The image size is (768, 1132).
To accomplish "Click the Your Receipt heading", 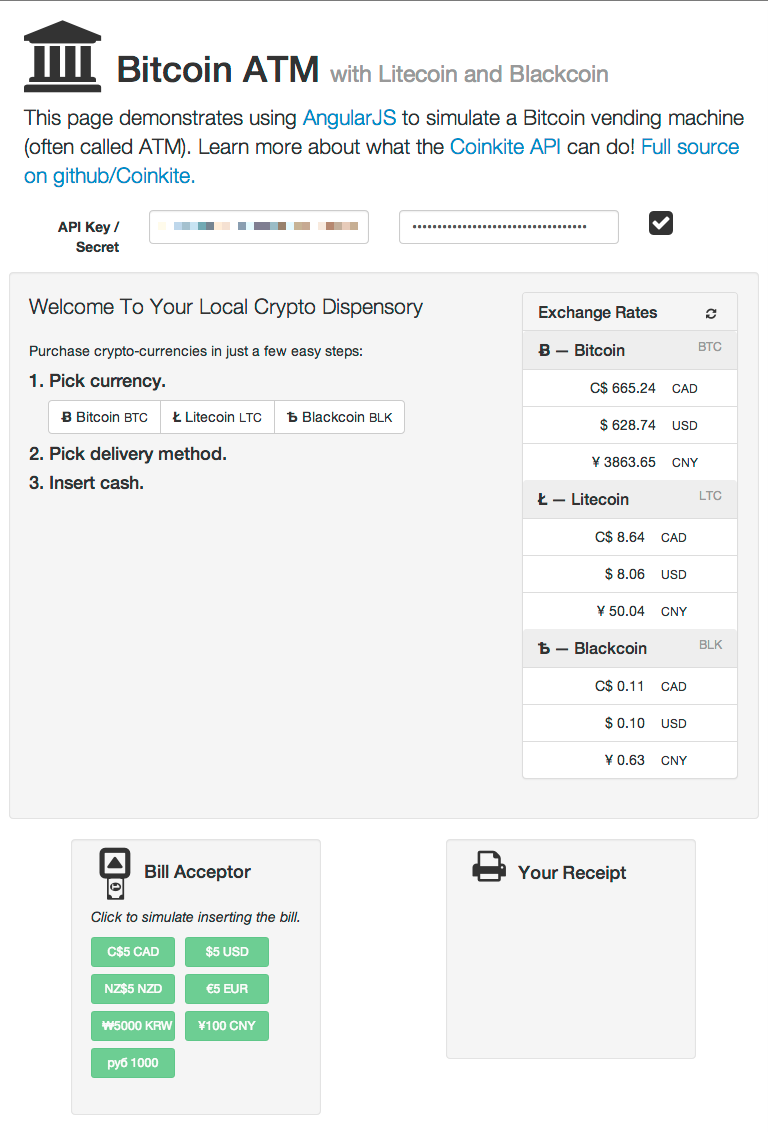I will [x=572, y=873].
